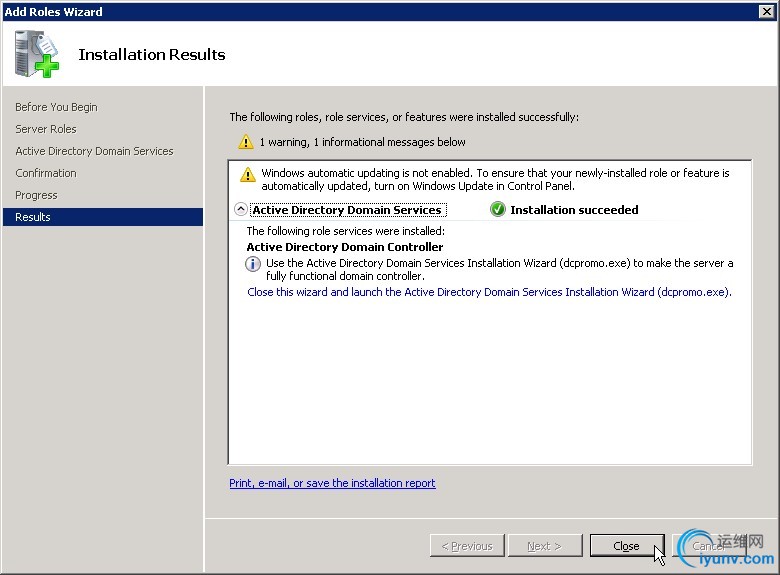This screenshot has width=780, height=575.
Task: Click the Active Directory Domain Controller text
Action: click(x=345, y=247)
